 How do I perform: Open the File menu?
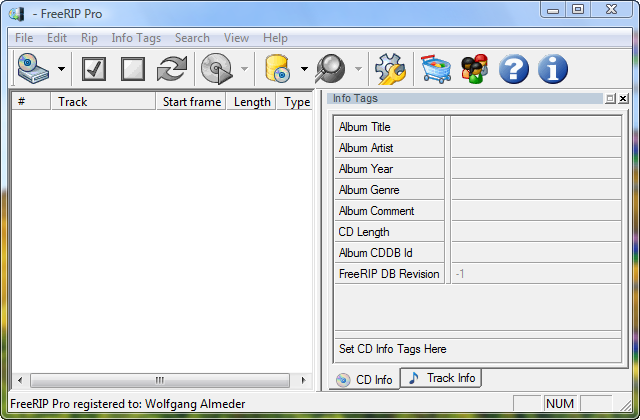(24, 38)
